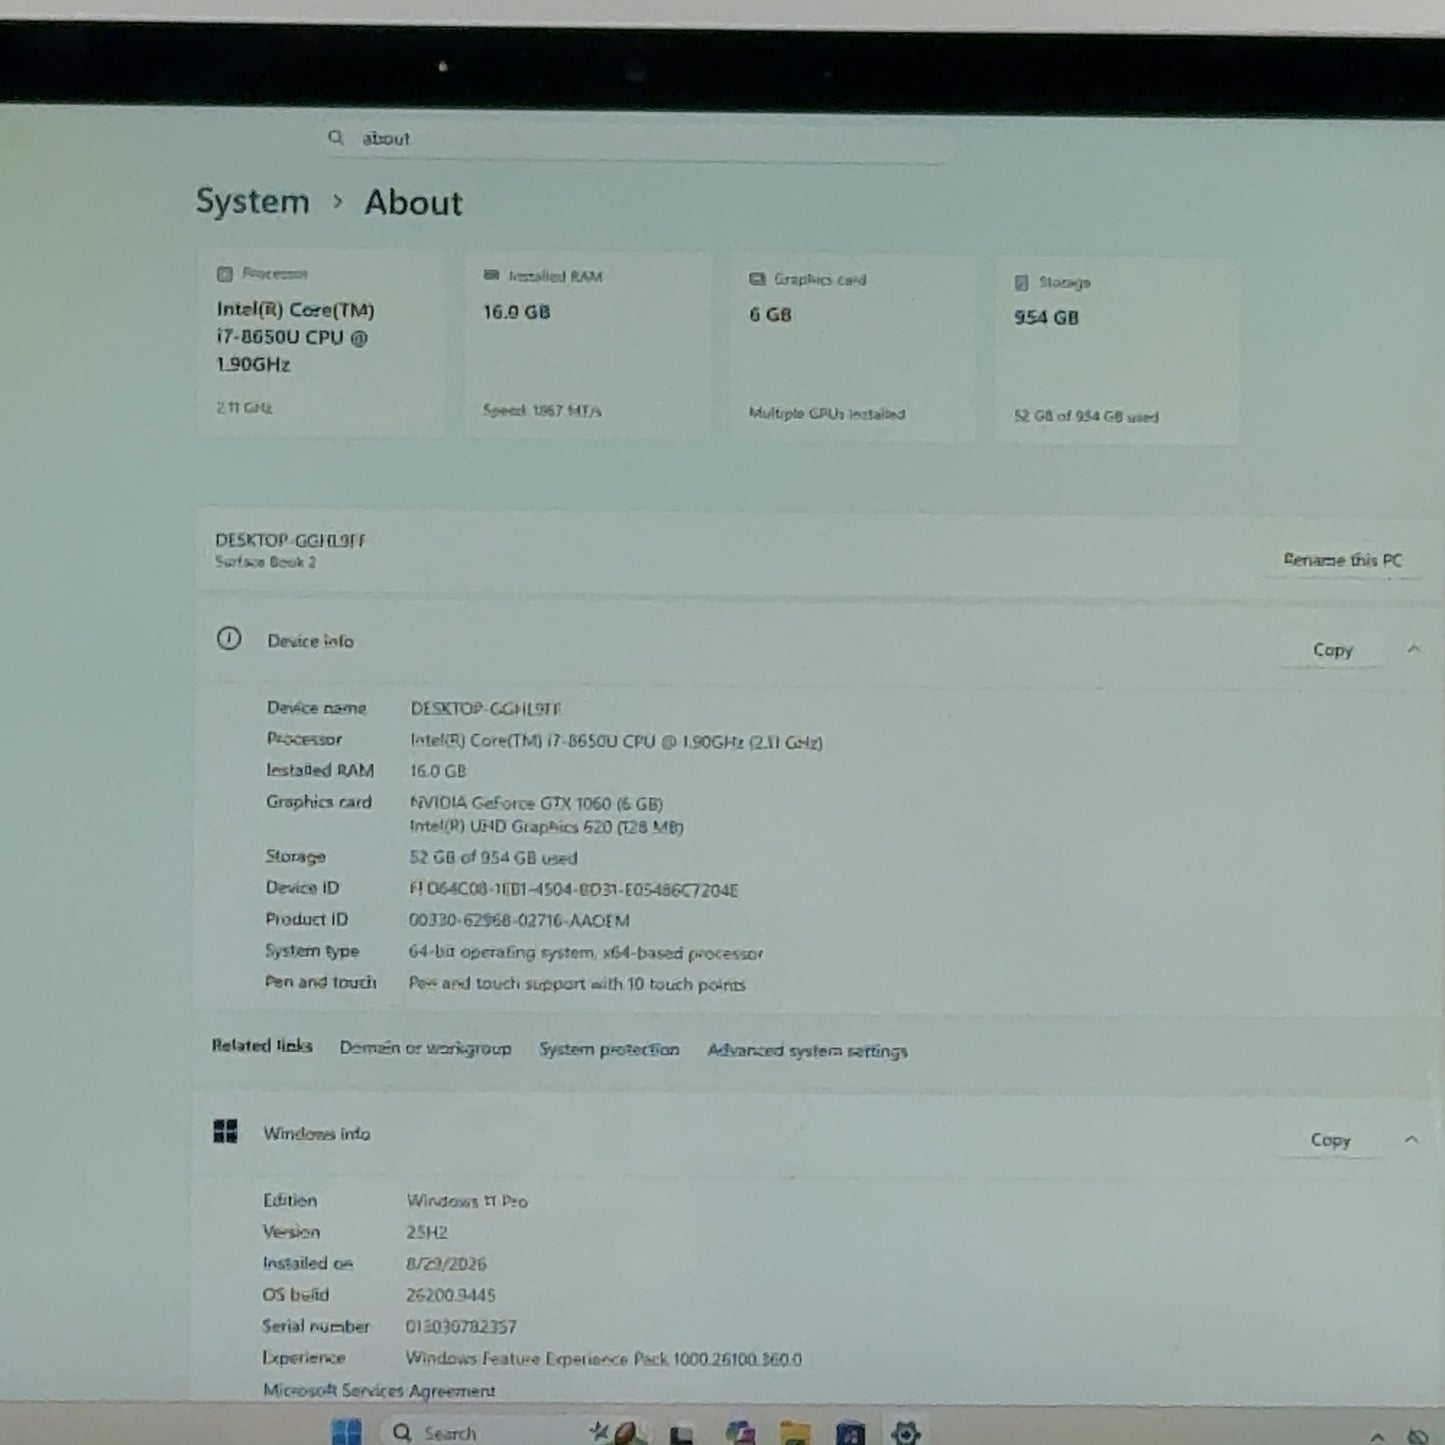Click the Device ID value starting "FFD64C08"
The height and width of the screenshot is (1445, 1445).
pos(573,889)
